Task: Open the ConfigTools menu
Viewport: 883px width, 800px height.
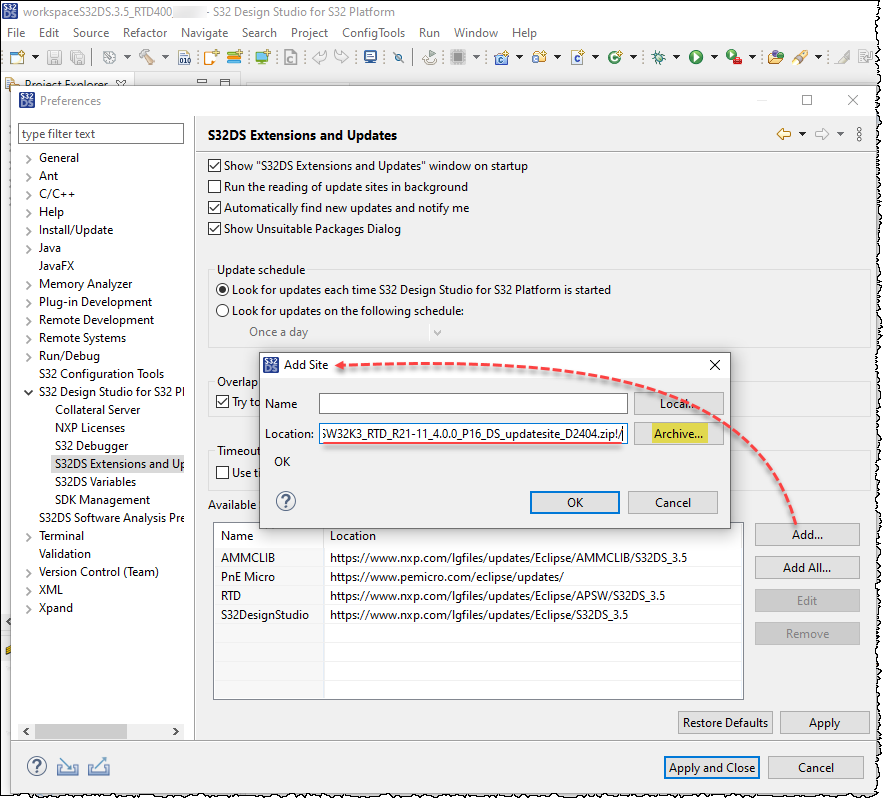Action: (373, 33)
